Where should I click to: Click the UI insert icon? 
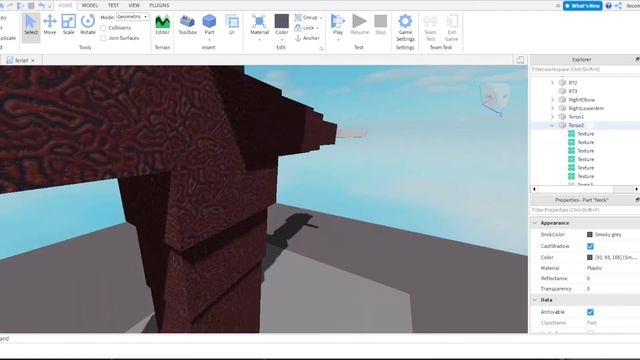coord(232,25)
